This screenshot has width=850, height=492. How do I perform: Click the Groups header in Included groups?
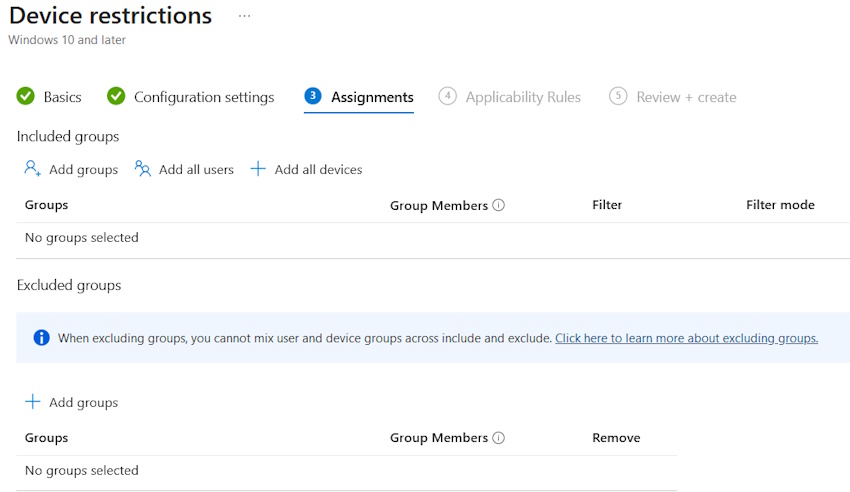(46, 205)
